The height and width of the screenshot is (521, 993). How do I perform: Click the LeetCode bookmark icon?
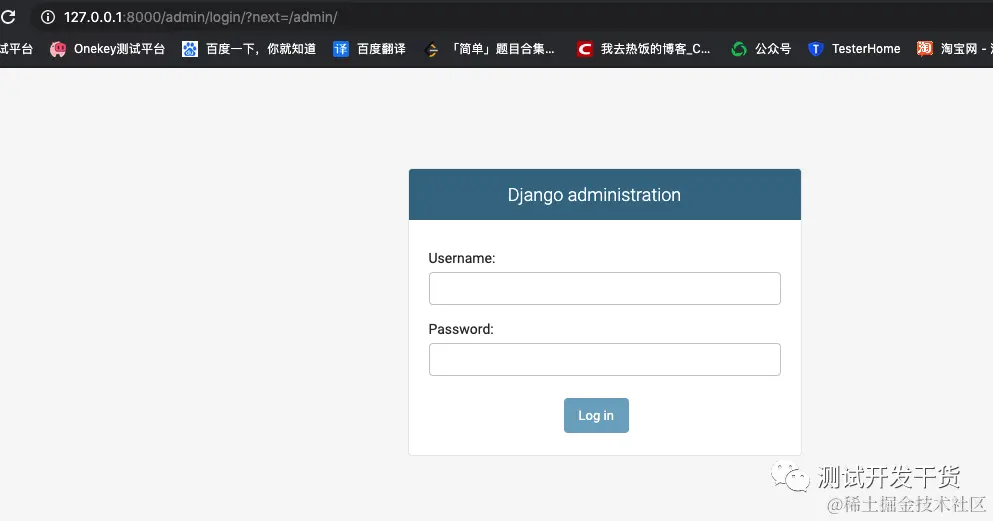pyautogui.click(x=431, y=49)
